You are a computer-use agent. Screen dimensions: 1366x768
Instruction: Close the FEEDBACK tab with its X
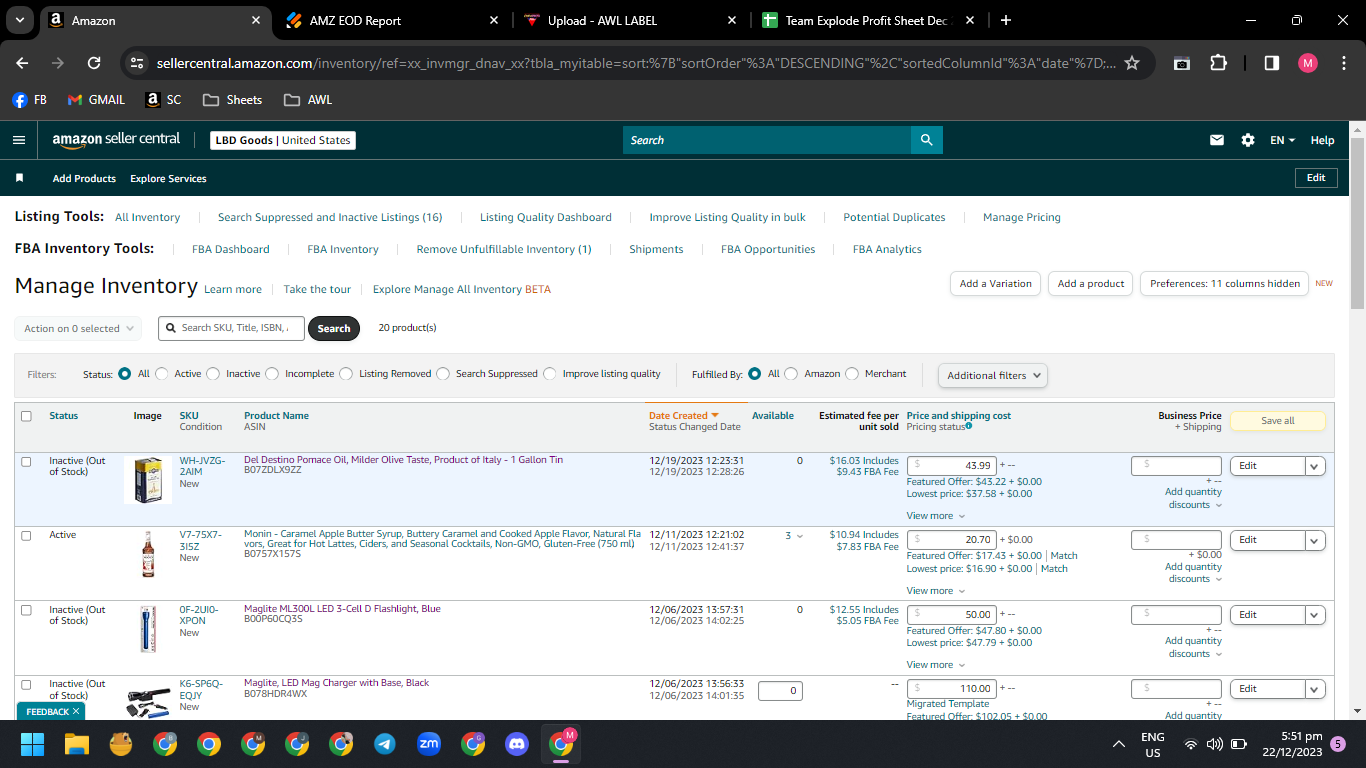77,711
